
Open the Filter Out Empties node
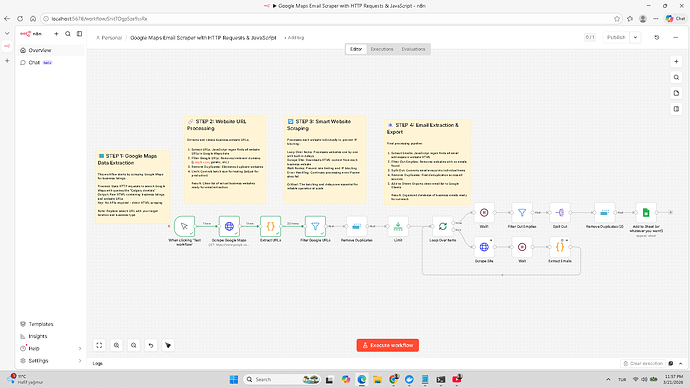[x=522, y=212]
